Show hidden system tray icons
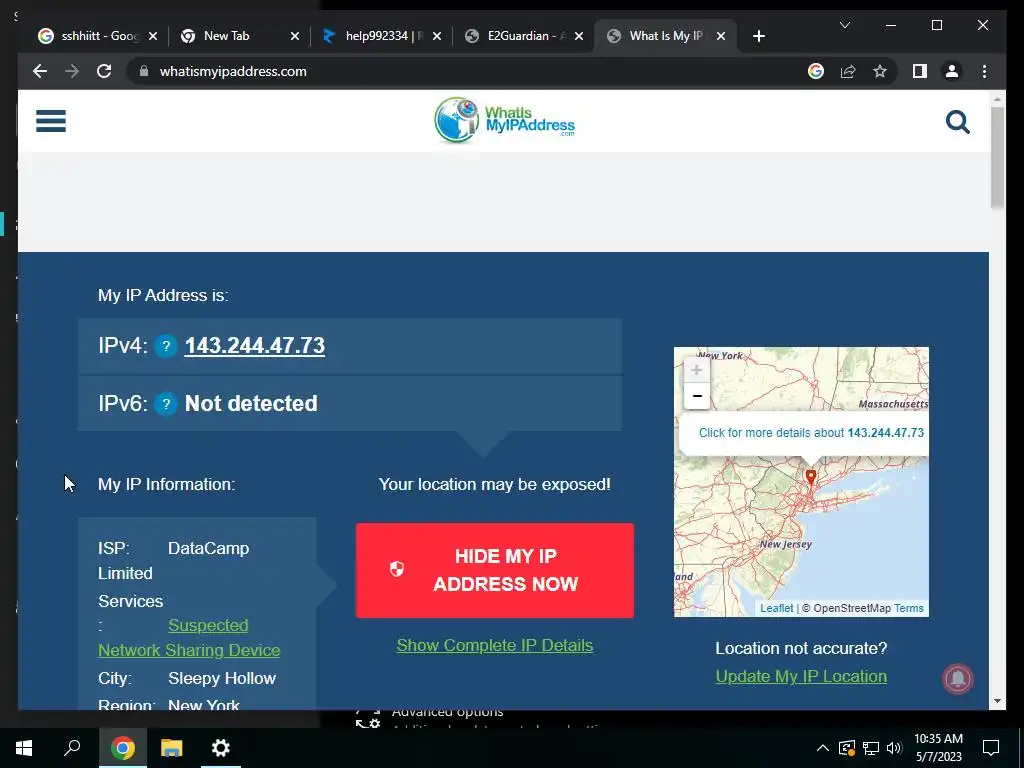 823,748
